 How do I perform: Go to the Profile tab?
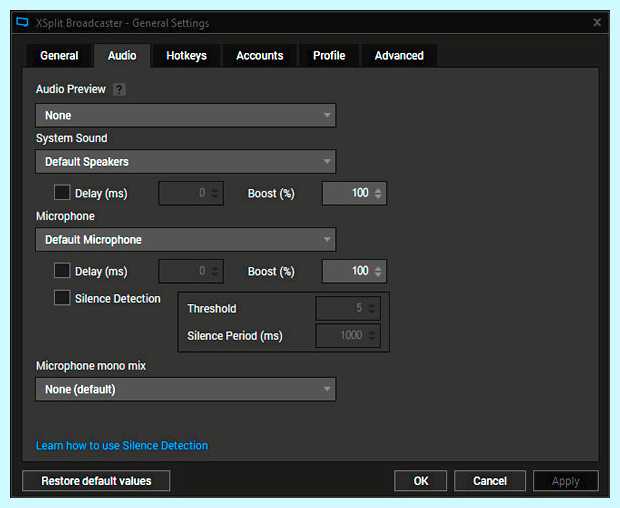pyautogui.click(x=329, y=56)
